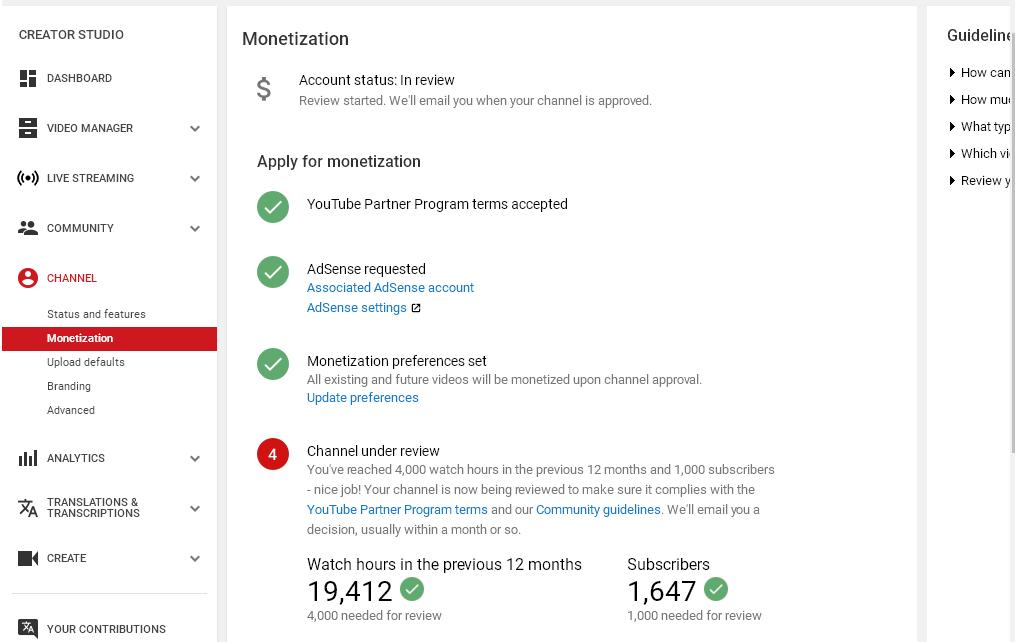Click the dollar sign account status icon
Screen dimensions: 1015x642
click(263, 89)
